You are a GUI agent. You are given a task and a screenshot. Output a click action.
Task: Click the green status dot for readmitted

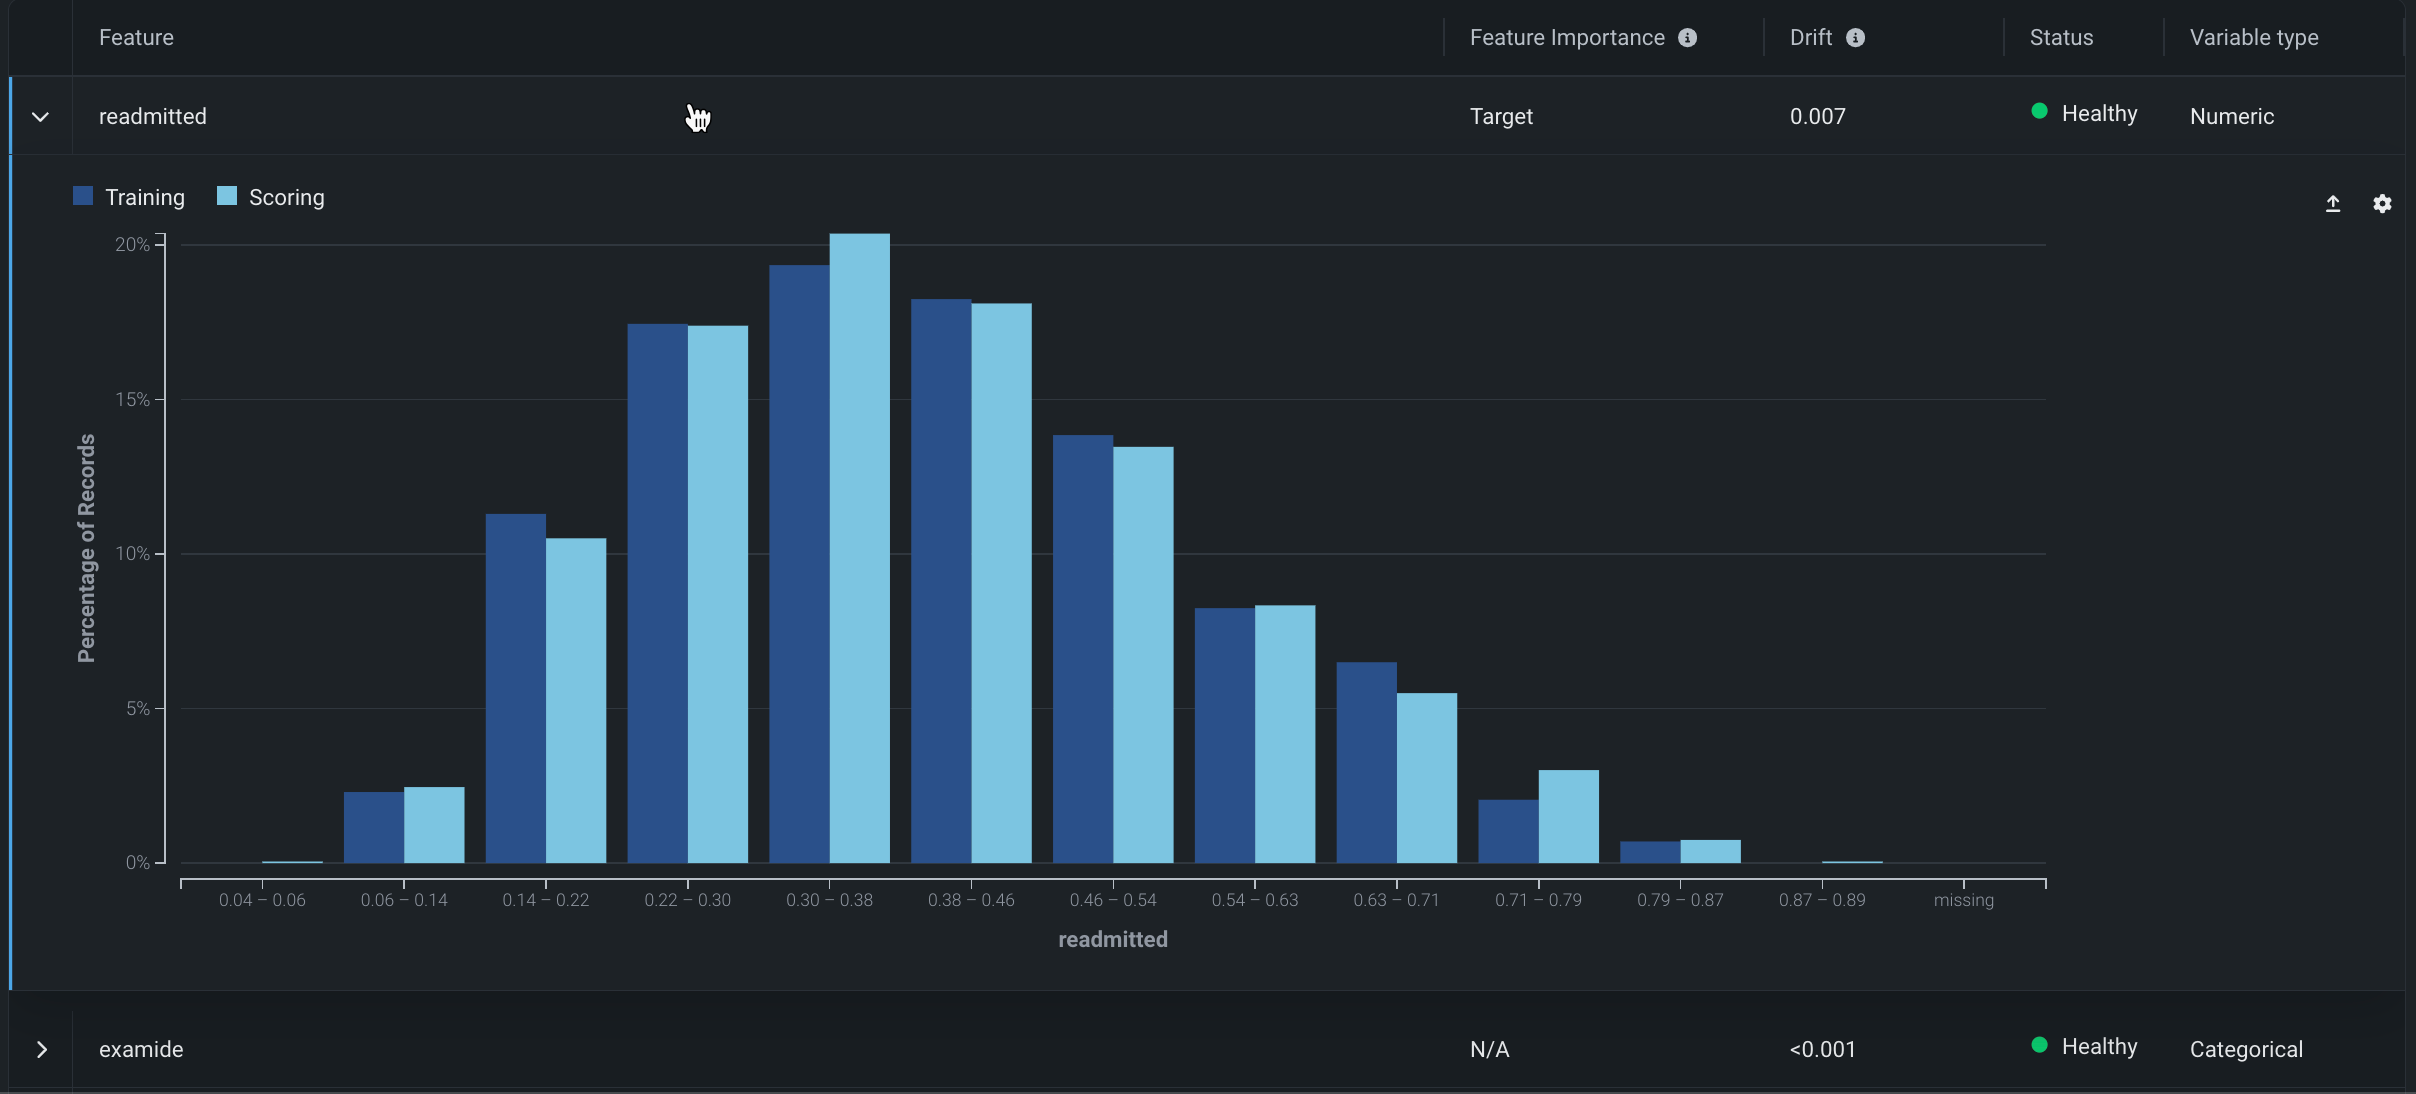tap(2039, 111)
